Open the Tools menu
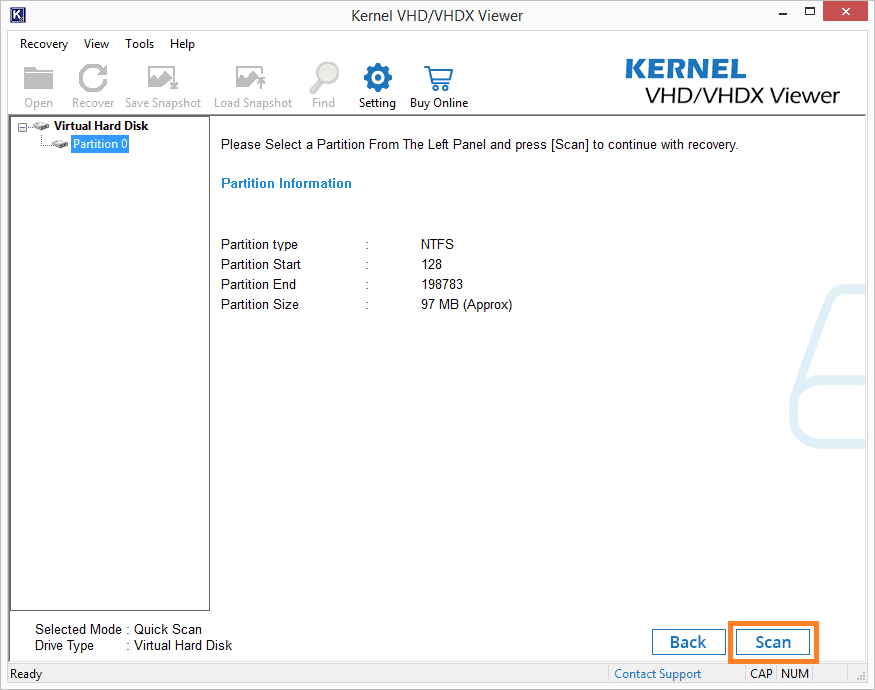Image resolution: width=875 pixels, height=690 pixels. [140, 44]
